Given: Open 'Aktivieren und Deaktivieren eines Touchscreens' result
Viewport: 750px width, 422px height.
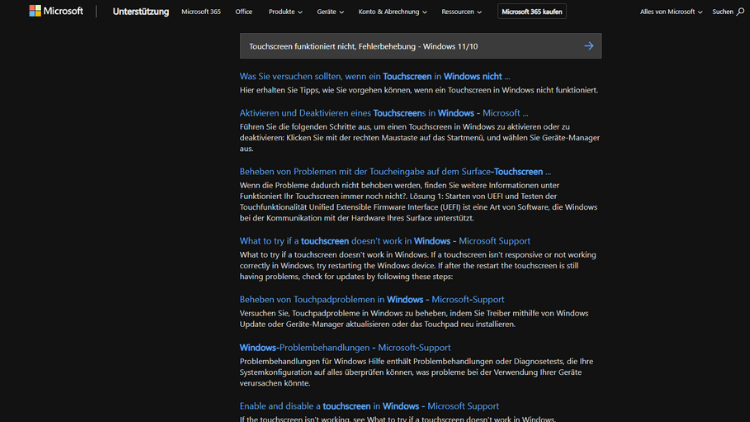Looking at the screenshot, I should click(383, 113).
